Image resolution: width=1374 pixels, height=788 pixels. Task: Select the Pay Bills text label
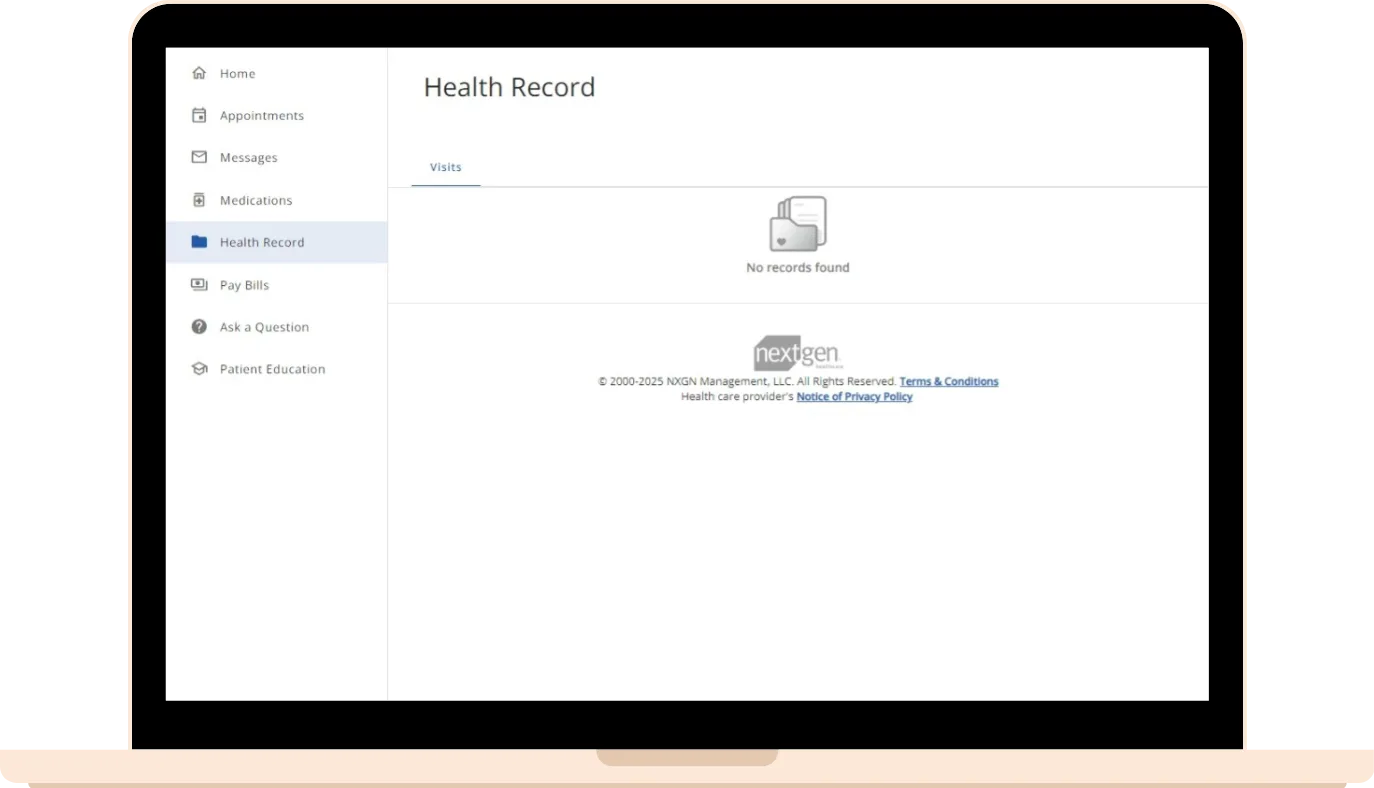[244, 286]
